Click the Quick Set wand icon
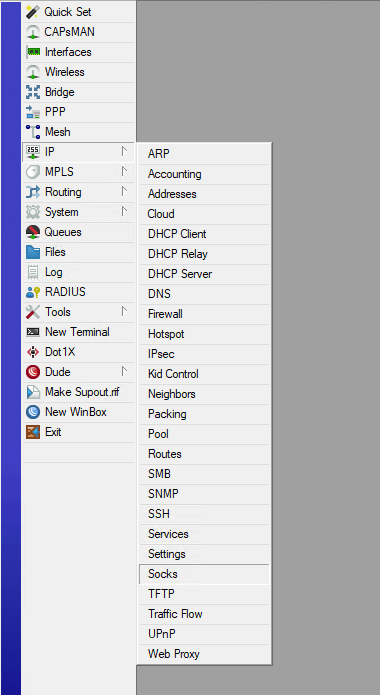Viewport: 380px width, 695px height. point(33,12)
